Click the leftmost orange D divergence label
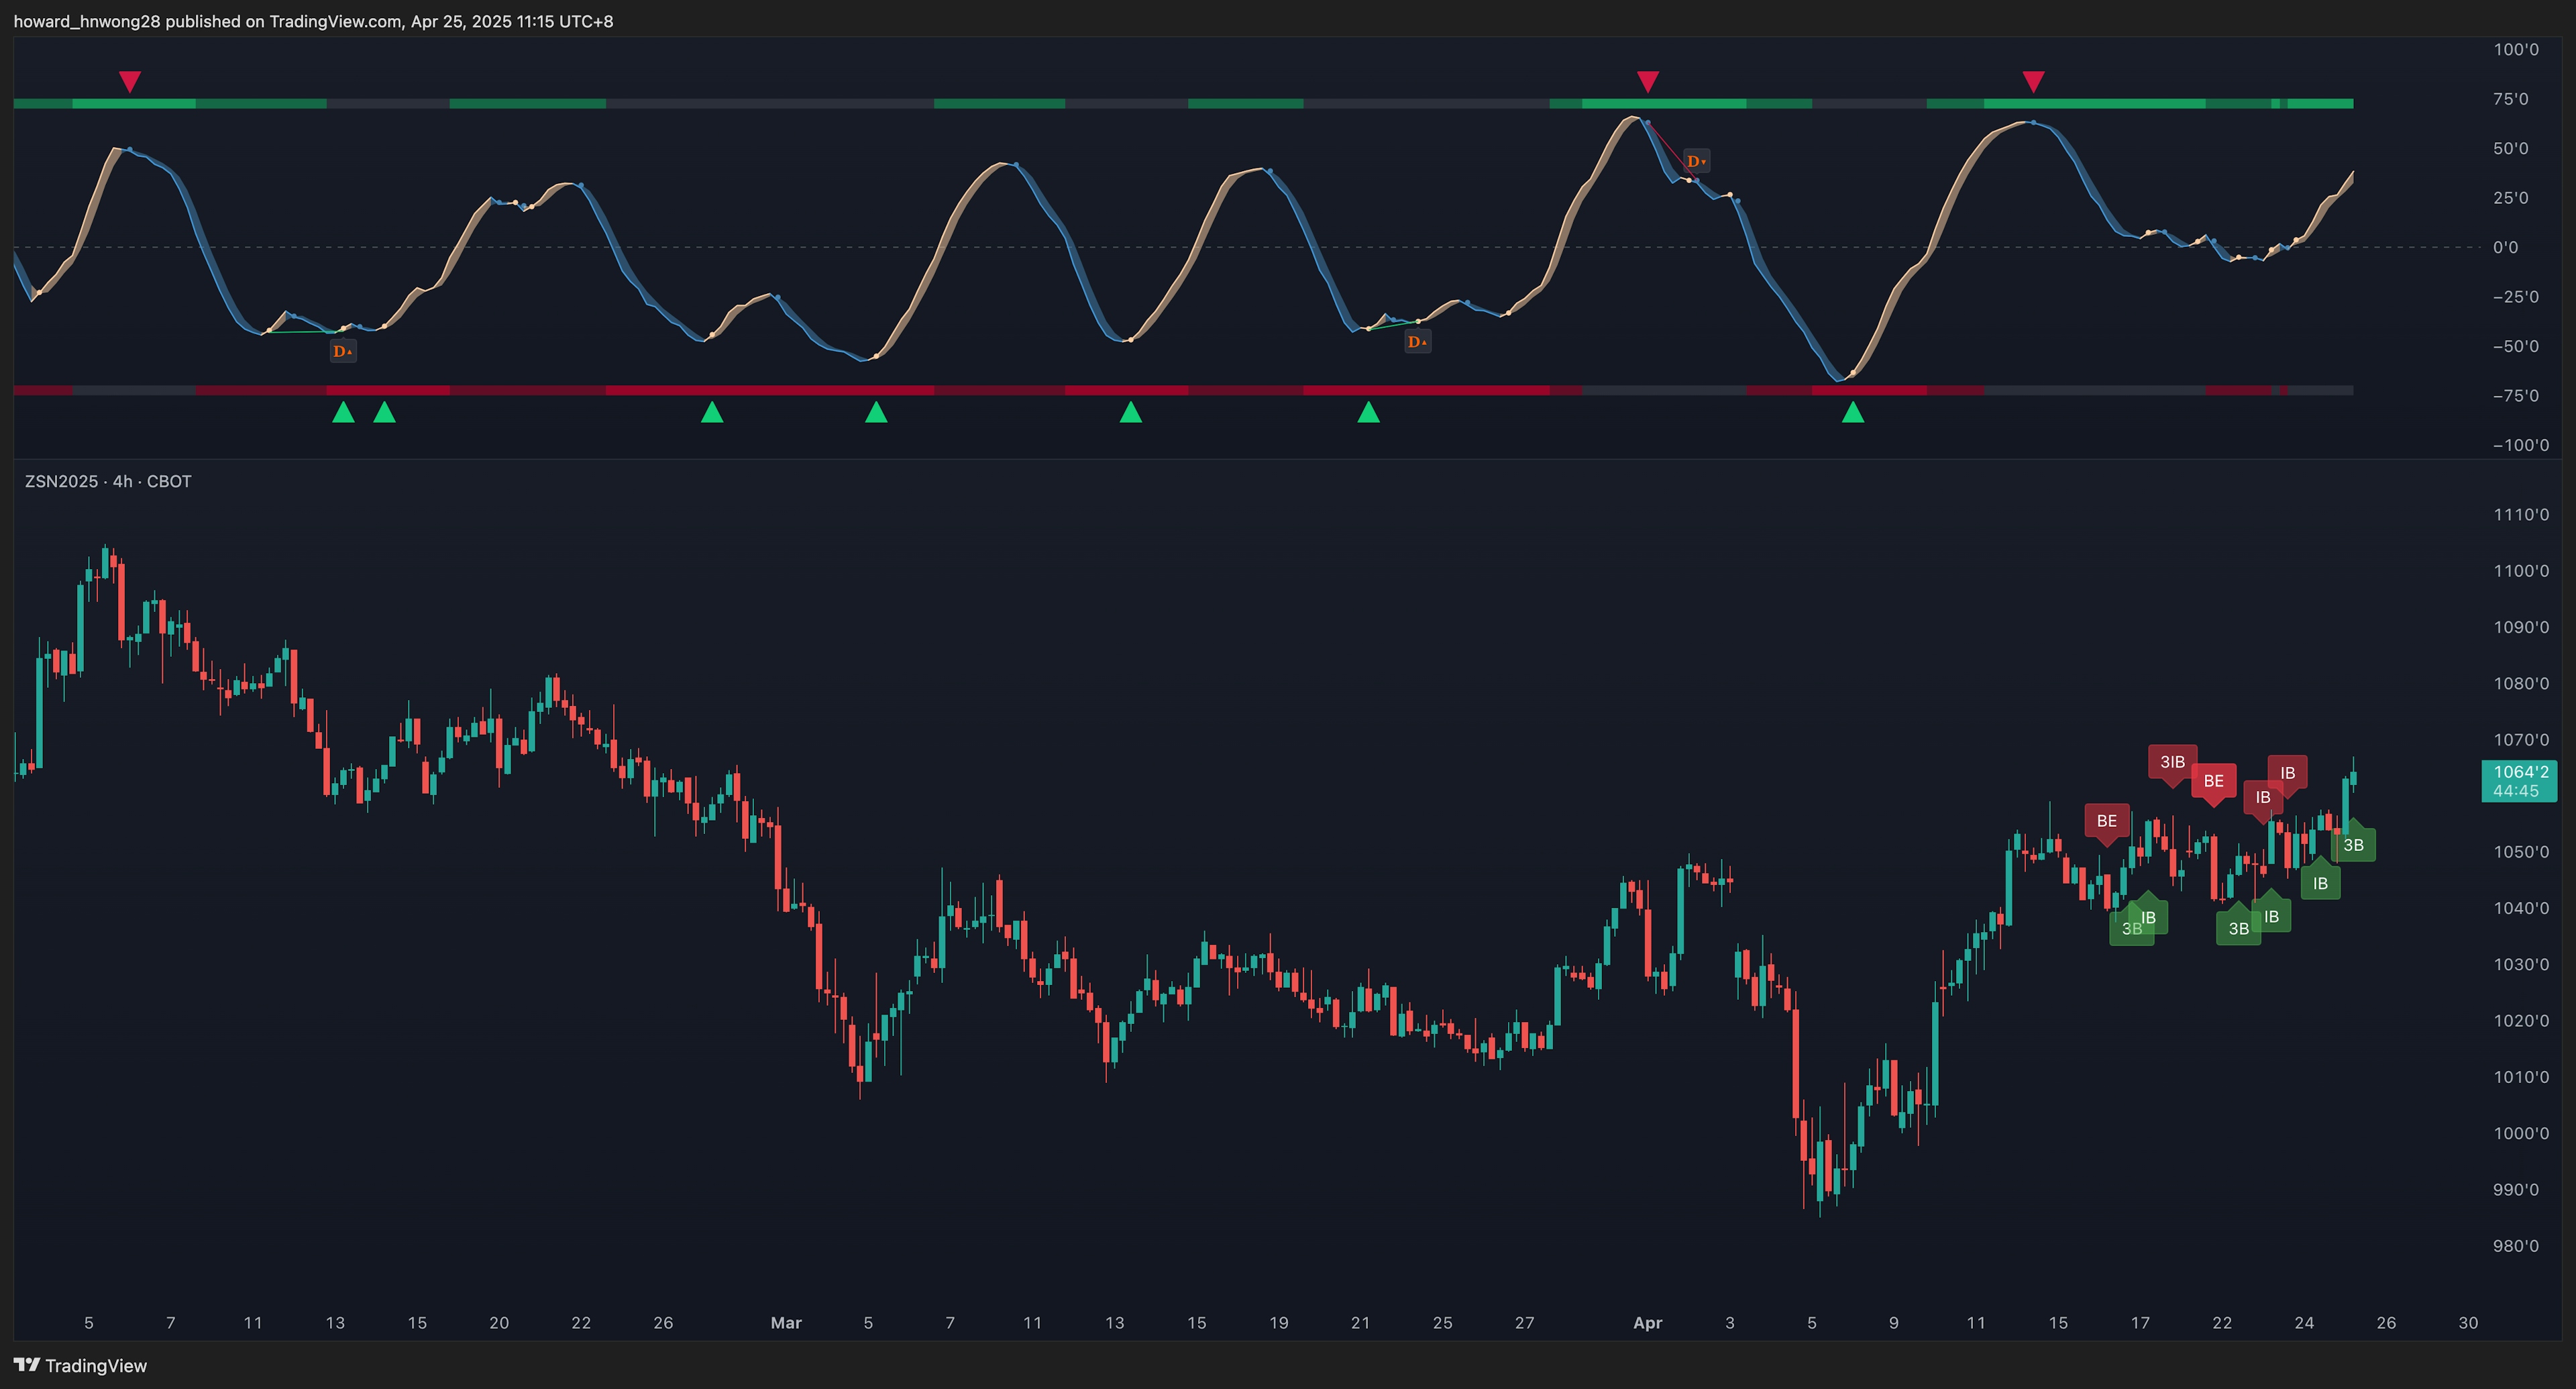 tap(342, 351)
